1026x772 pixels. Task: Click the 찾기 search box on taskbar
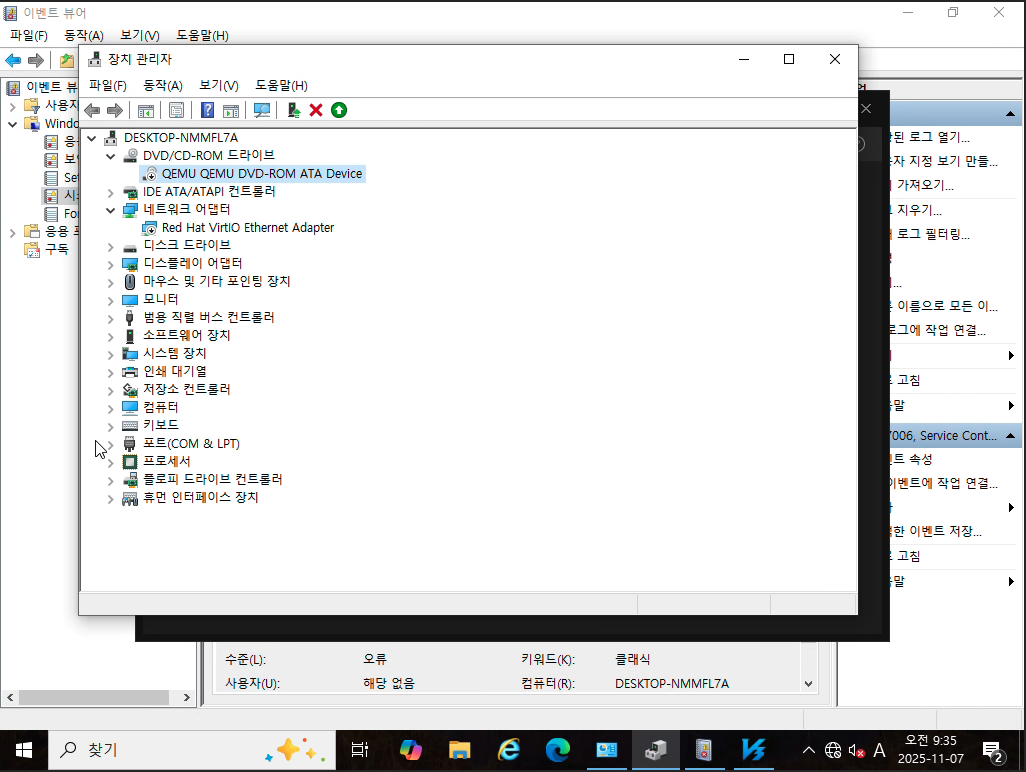click(150, 749)
